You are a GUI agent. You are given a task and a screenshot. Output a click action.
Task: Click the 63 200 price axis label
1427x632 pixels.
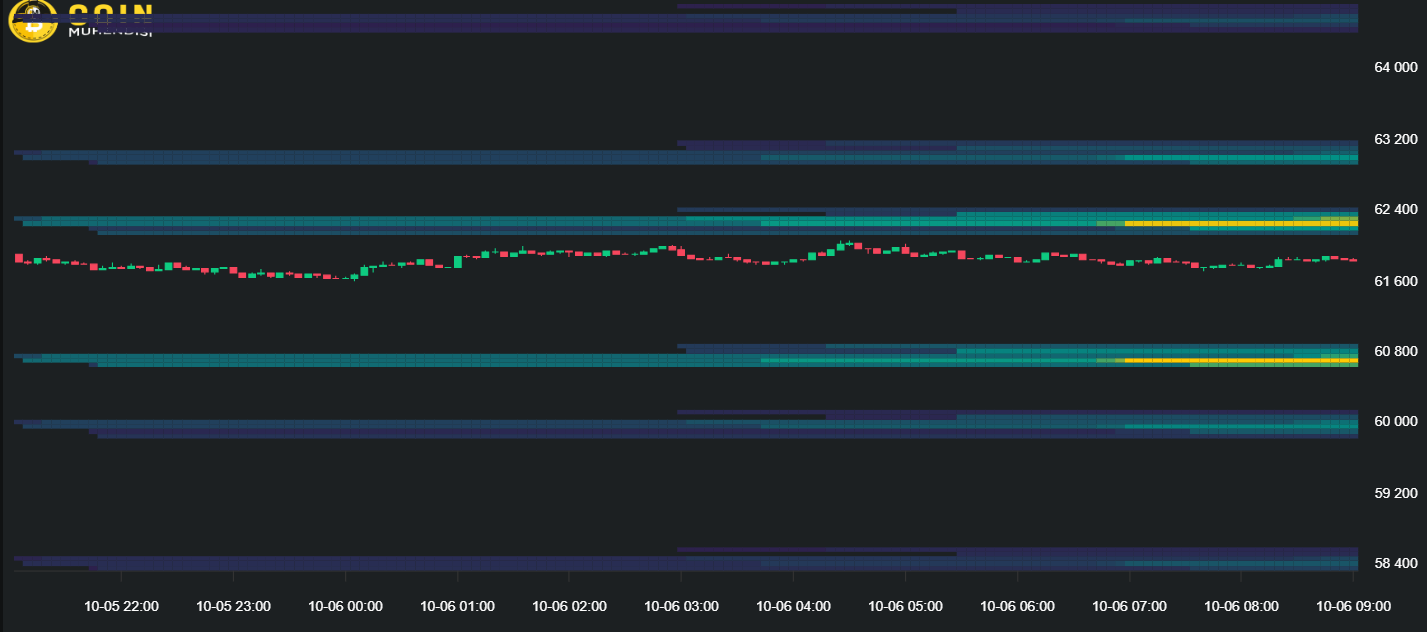pos(1396,138)
